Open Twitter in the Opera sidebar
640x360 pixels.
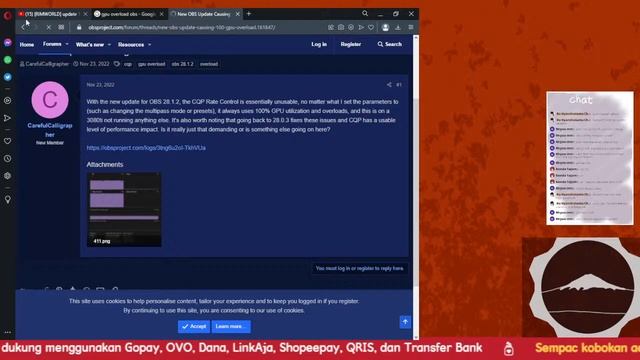tap(8, 77)
